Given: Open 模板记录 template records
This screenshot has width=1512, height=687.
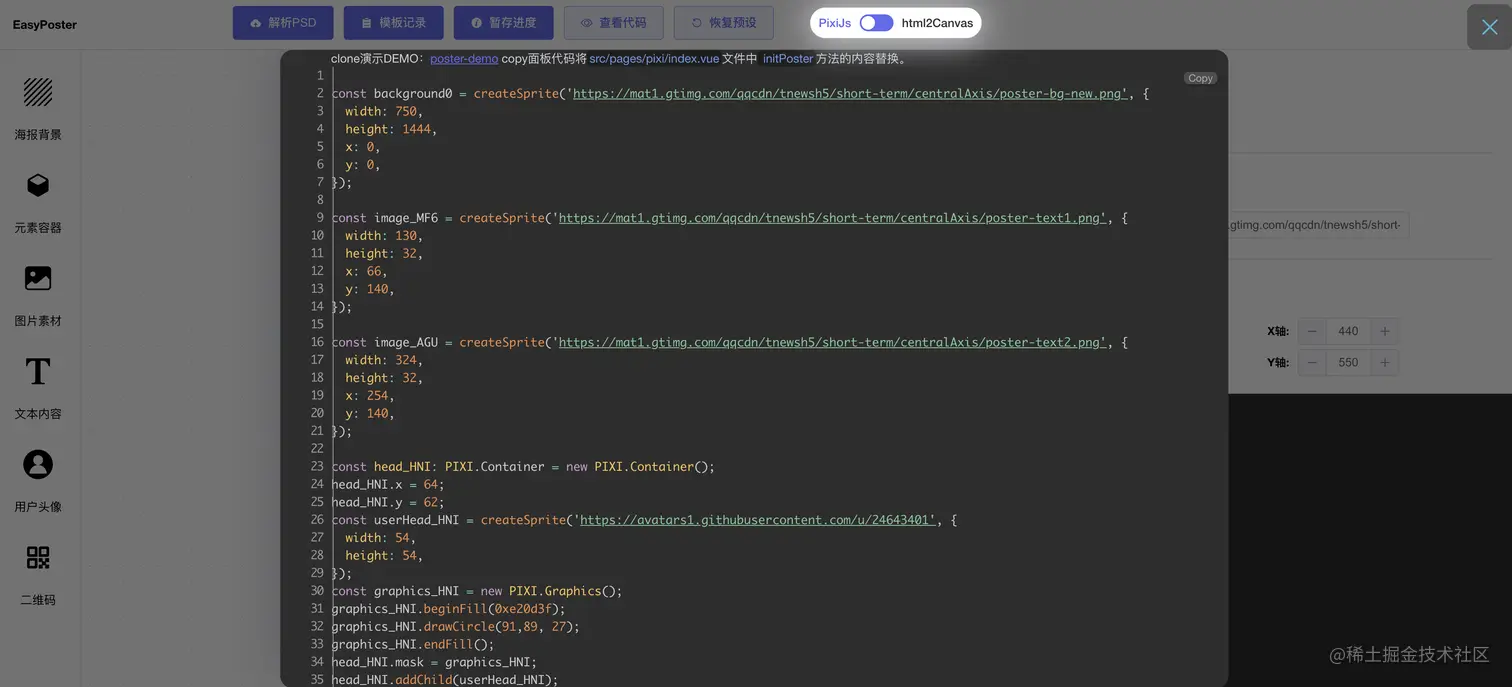Looking at the screenshot, I should pyautogui.click(x=393, y=23).
